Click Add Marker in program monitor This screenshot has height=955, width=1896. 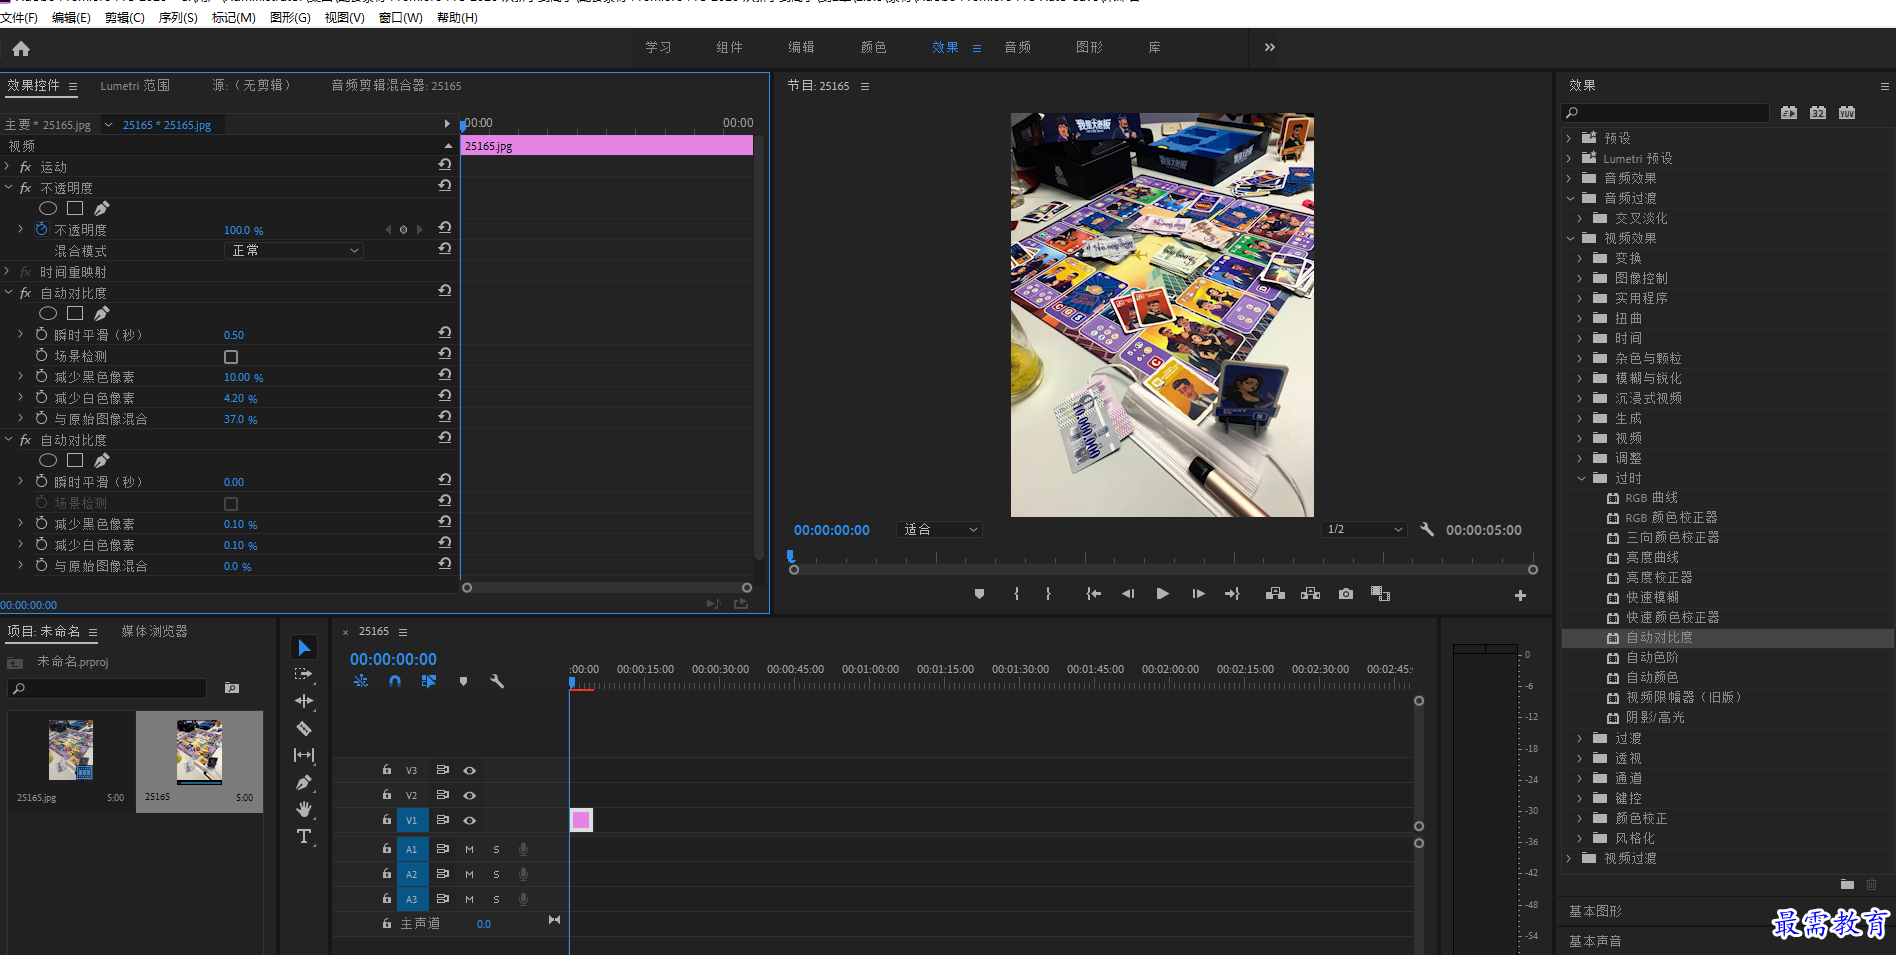(979, 594)
